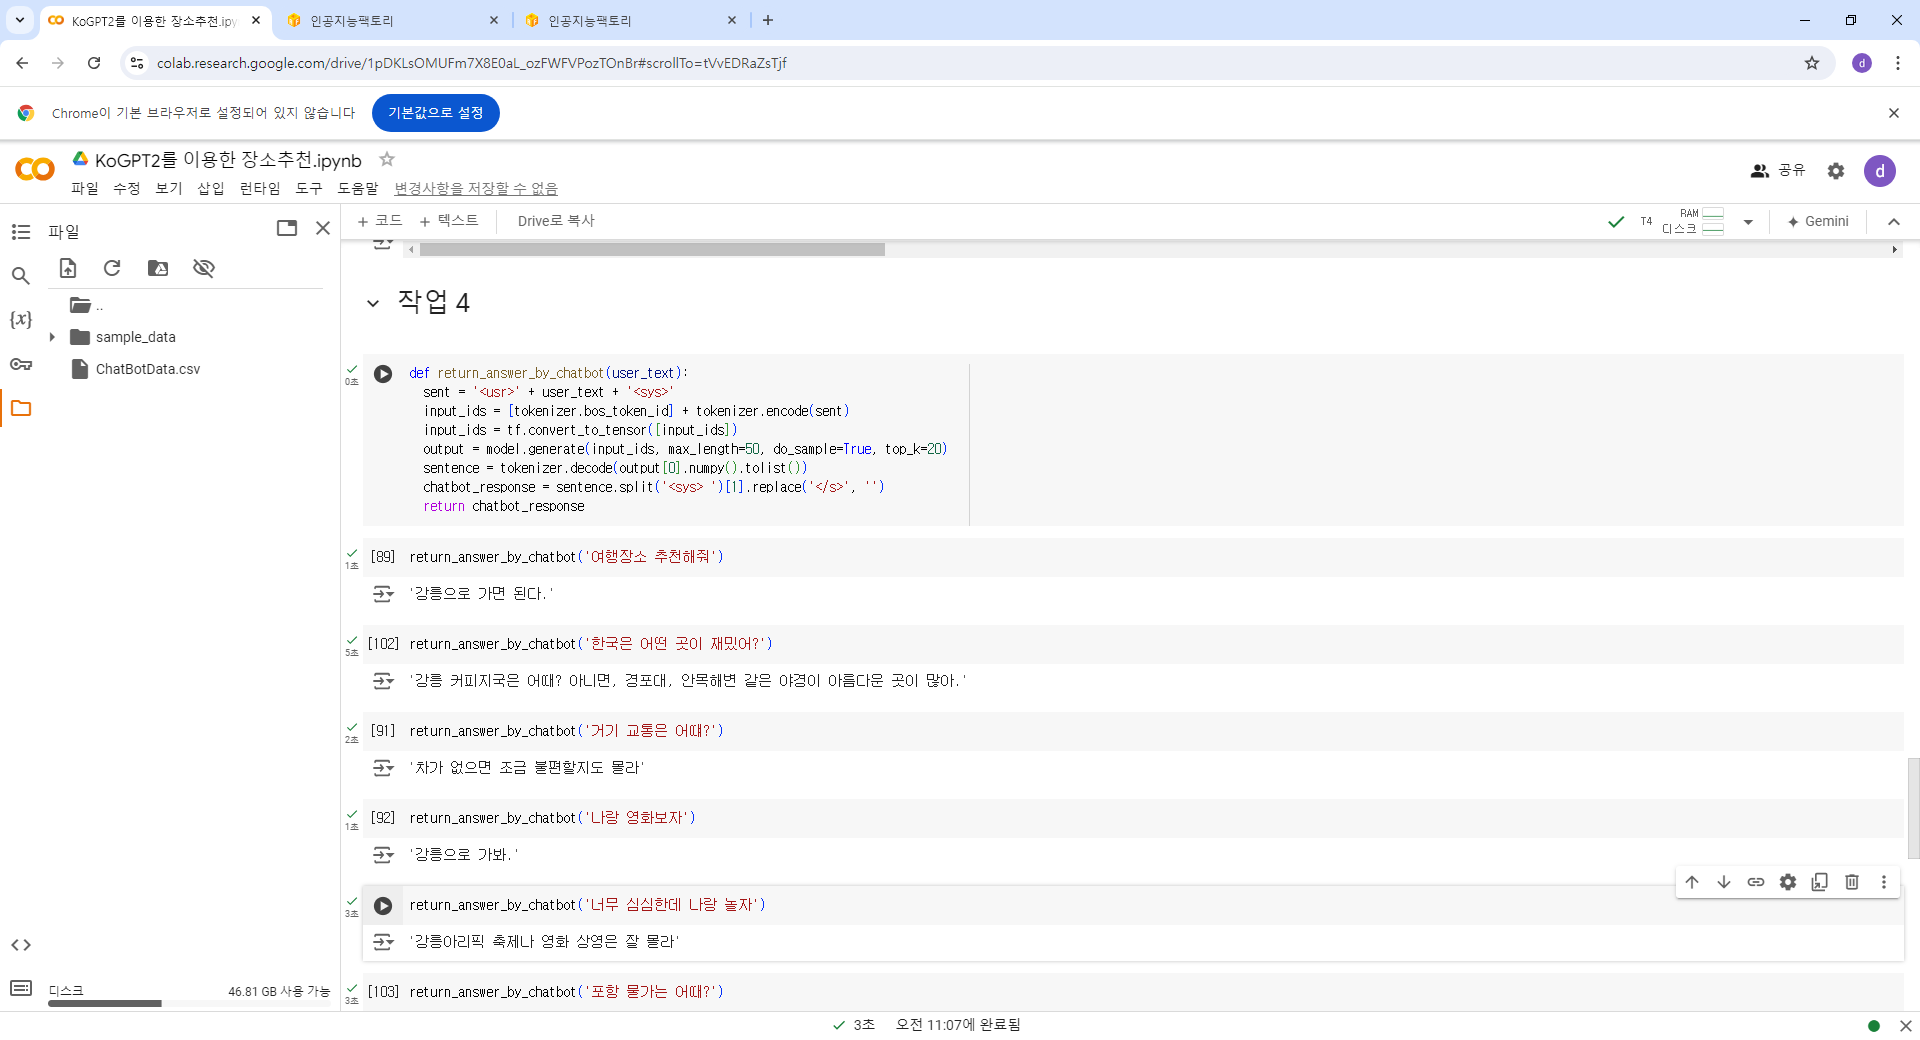Open the 런타임 menu
The height and width of the screenshot is (1040, 1920).
(x=259, y=188)
